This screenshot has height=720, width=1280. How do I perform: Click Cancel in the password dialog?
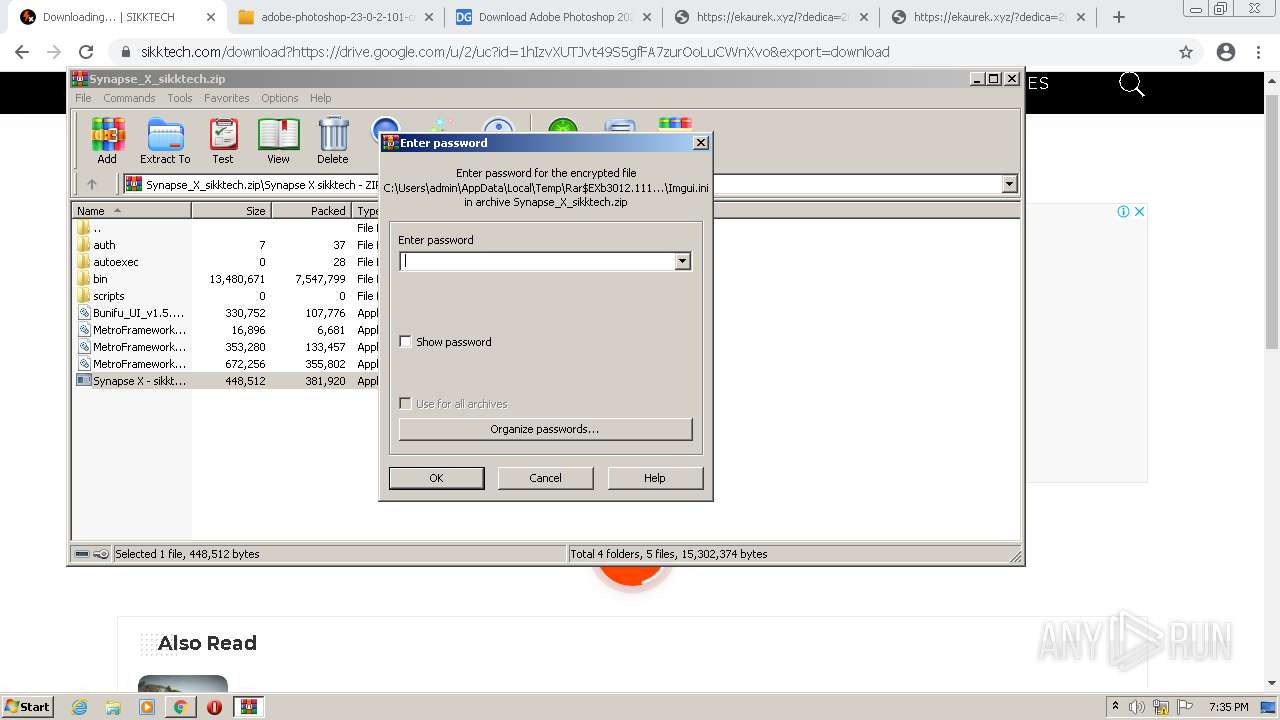click(545, 478)
